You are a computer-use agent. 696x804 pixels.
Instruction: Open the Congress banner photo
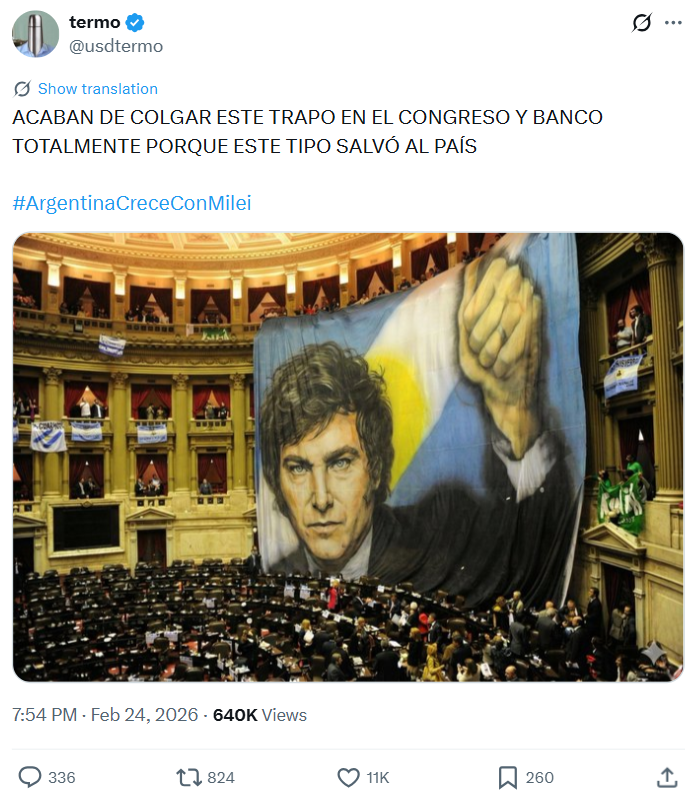[x=348, y=457]
